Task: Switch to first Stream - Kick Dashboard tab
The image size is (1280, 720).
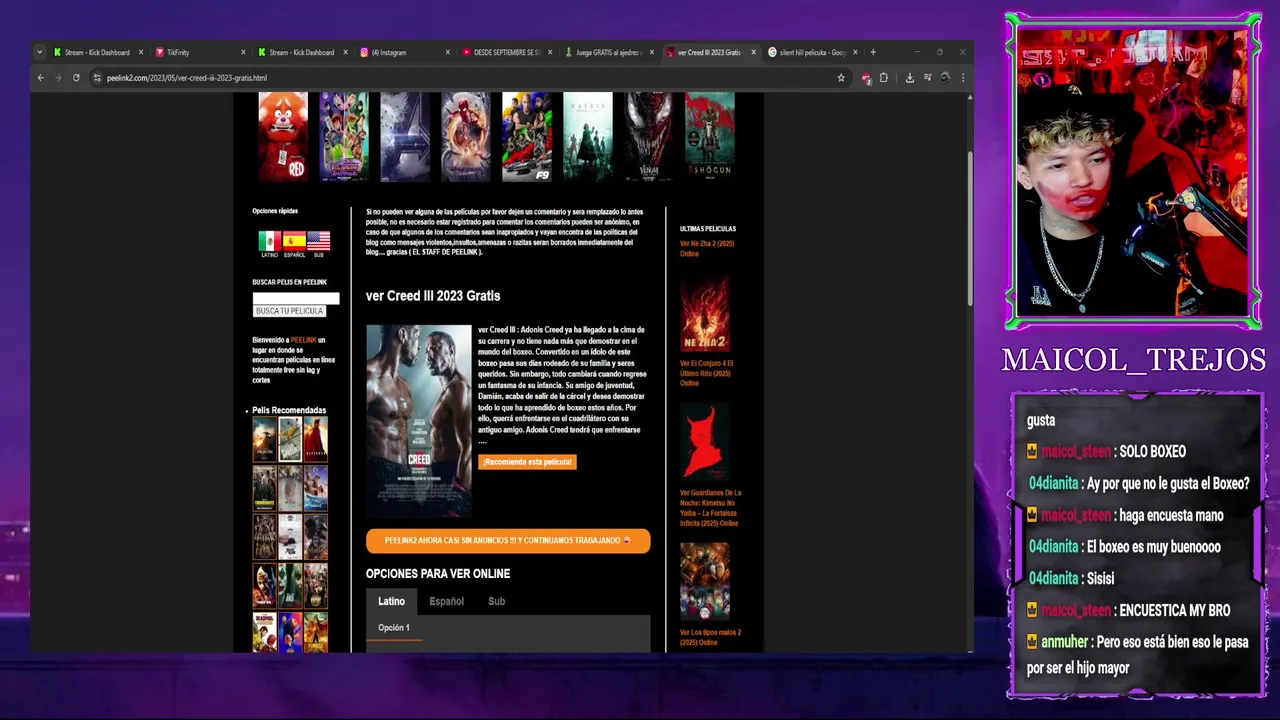Action: click(x=97, y=52)
